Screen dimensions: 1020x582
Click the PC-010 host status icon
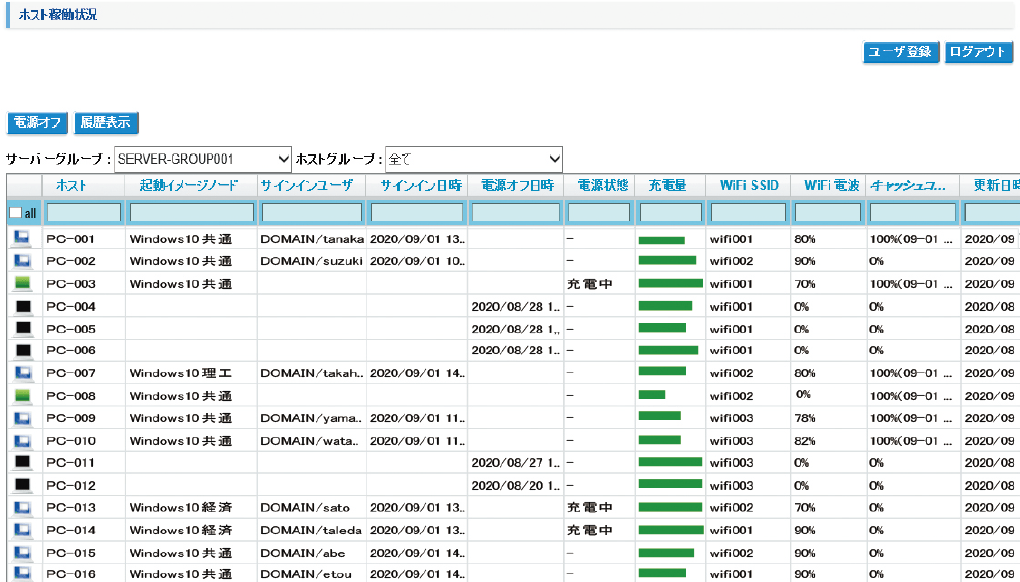pyautogui.click(x=23, y=440)
